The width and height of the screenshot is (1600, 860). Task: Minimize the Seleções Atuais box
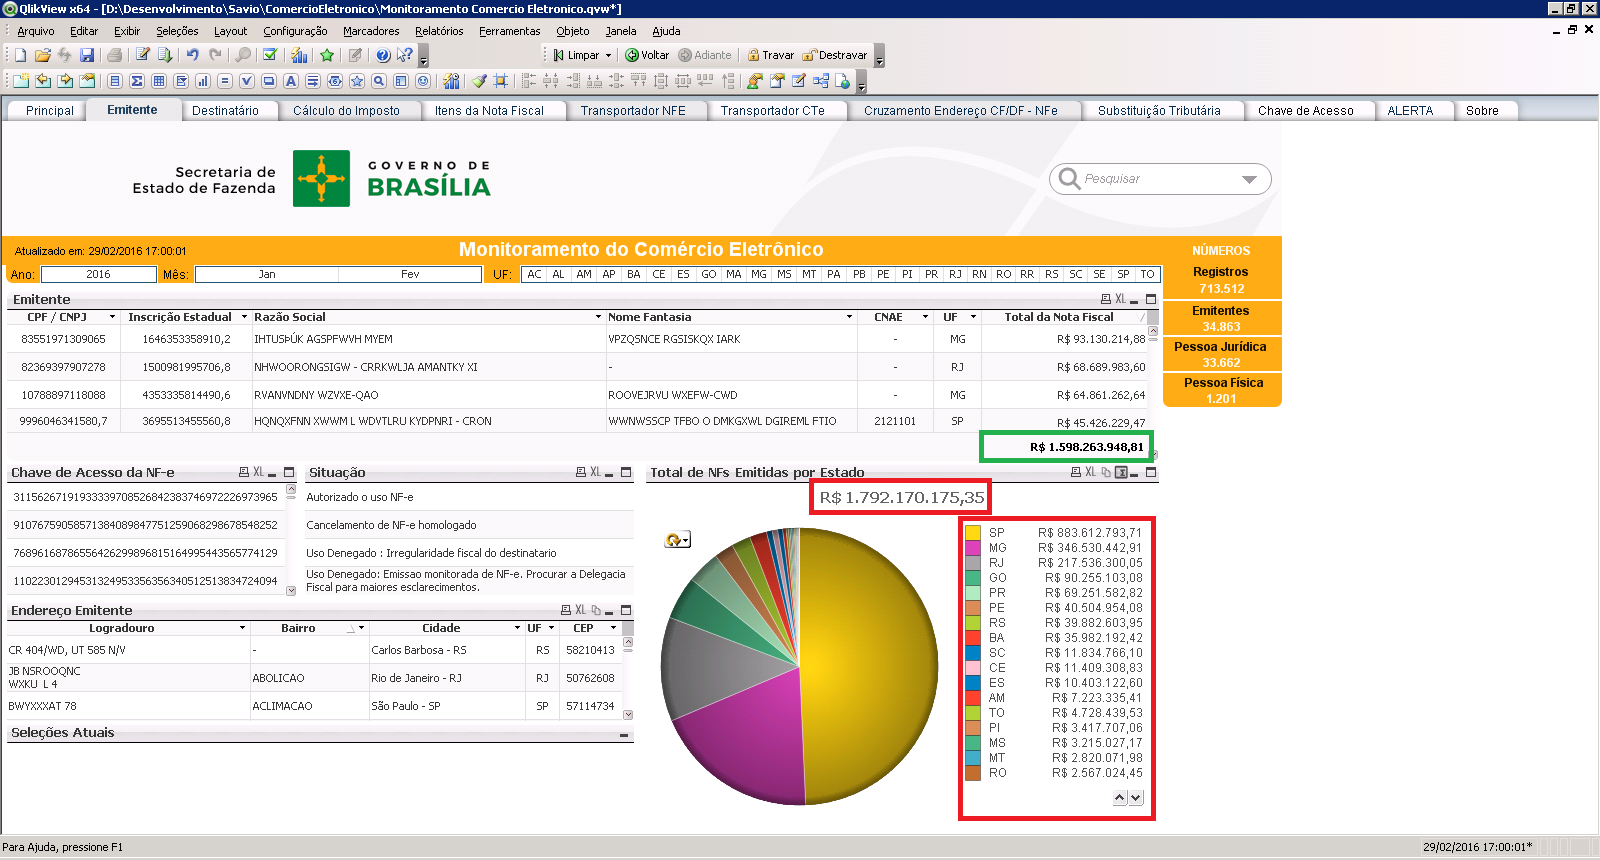[624, 735]
